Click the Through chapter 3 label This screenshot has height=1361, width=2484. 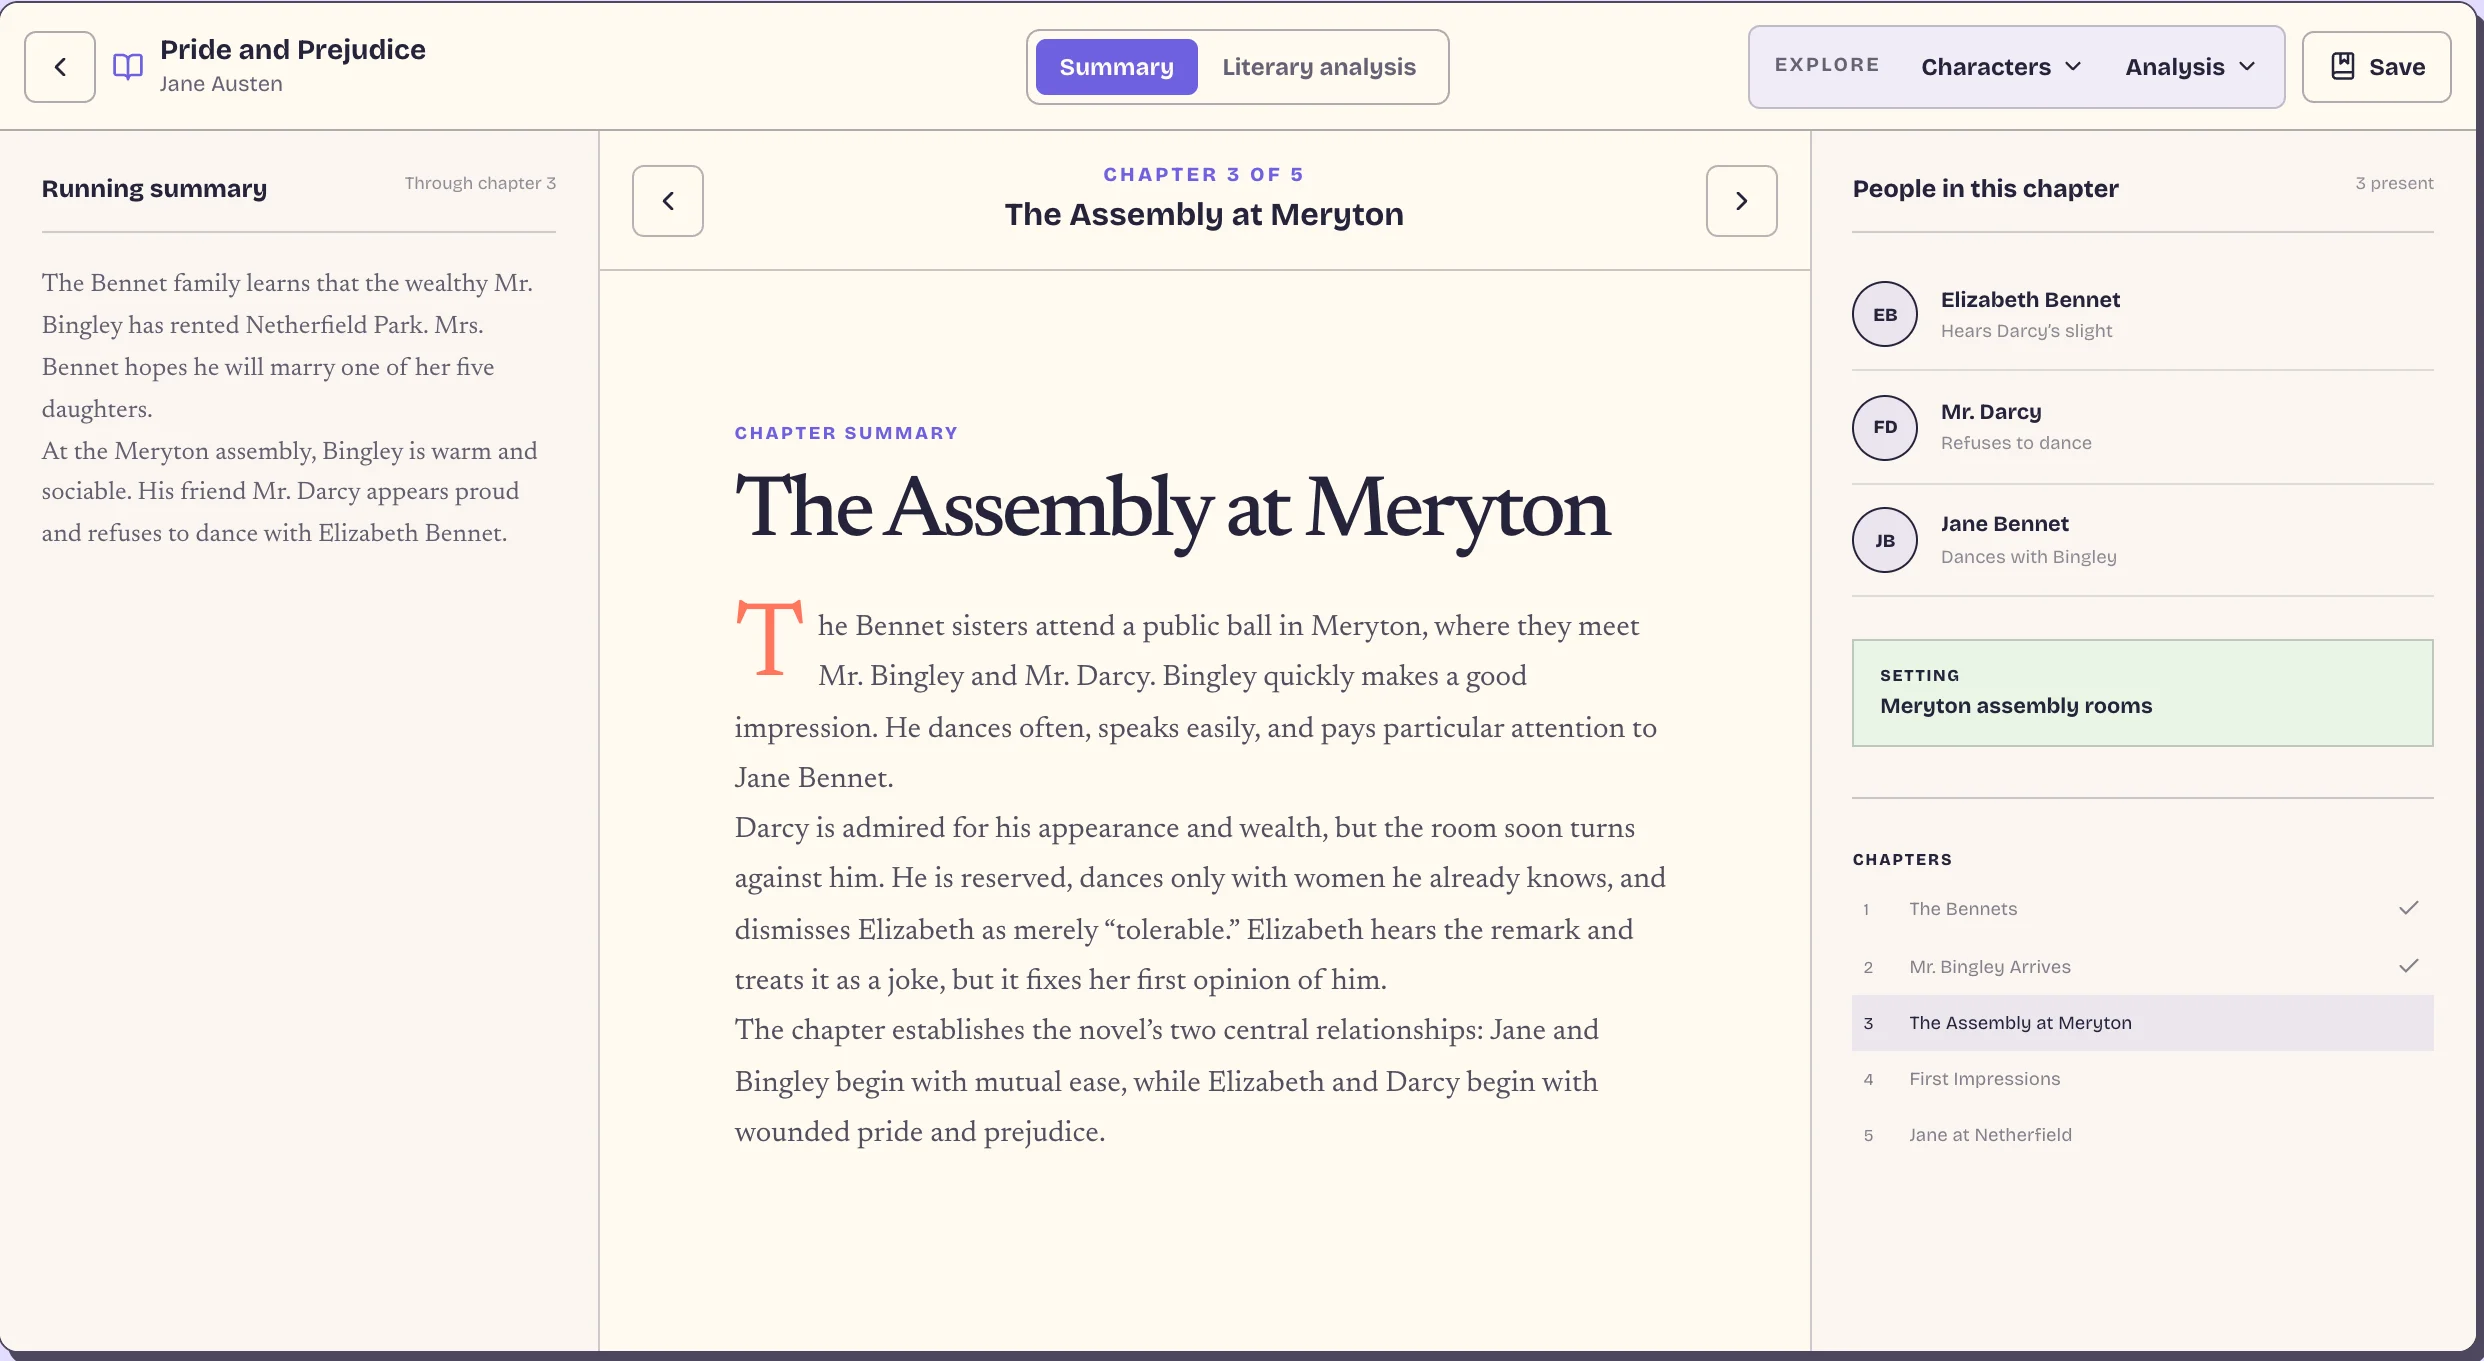pyautogui.click(x=480, y=183)
